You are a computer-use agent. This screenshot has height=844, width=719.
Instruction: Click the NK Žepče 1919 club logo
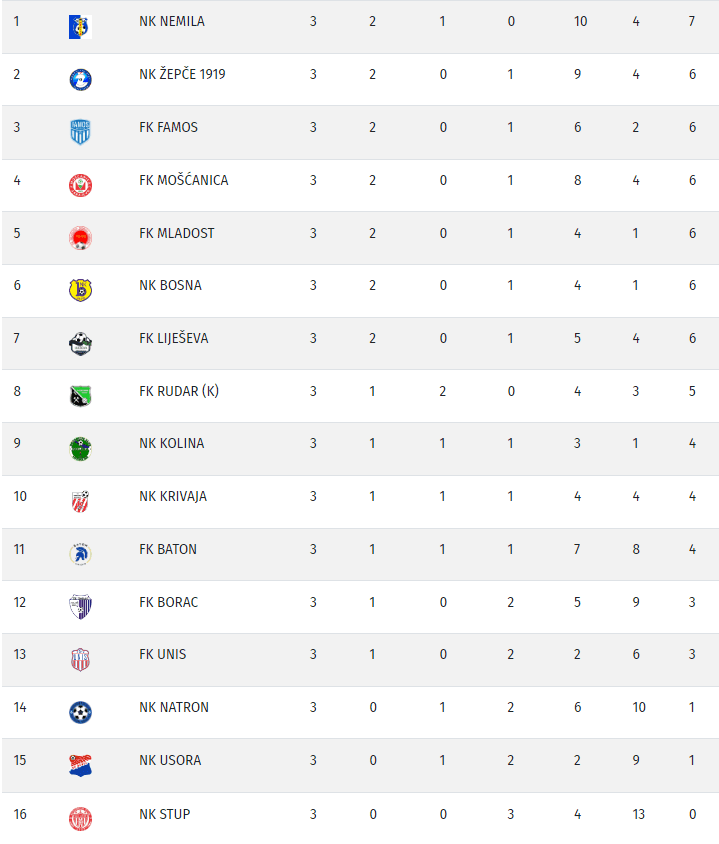pyautogui.click(x=80, y=80)
